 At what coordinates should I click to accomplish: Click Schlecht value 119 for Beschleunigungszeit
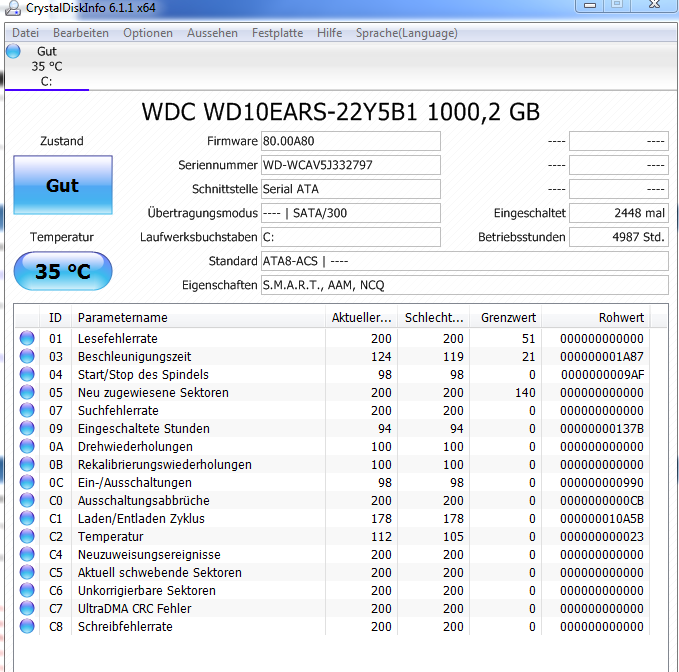[453, 356]
